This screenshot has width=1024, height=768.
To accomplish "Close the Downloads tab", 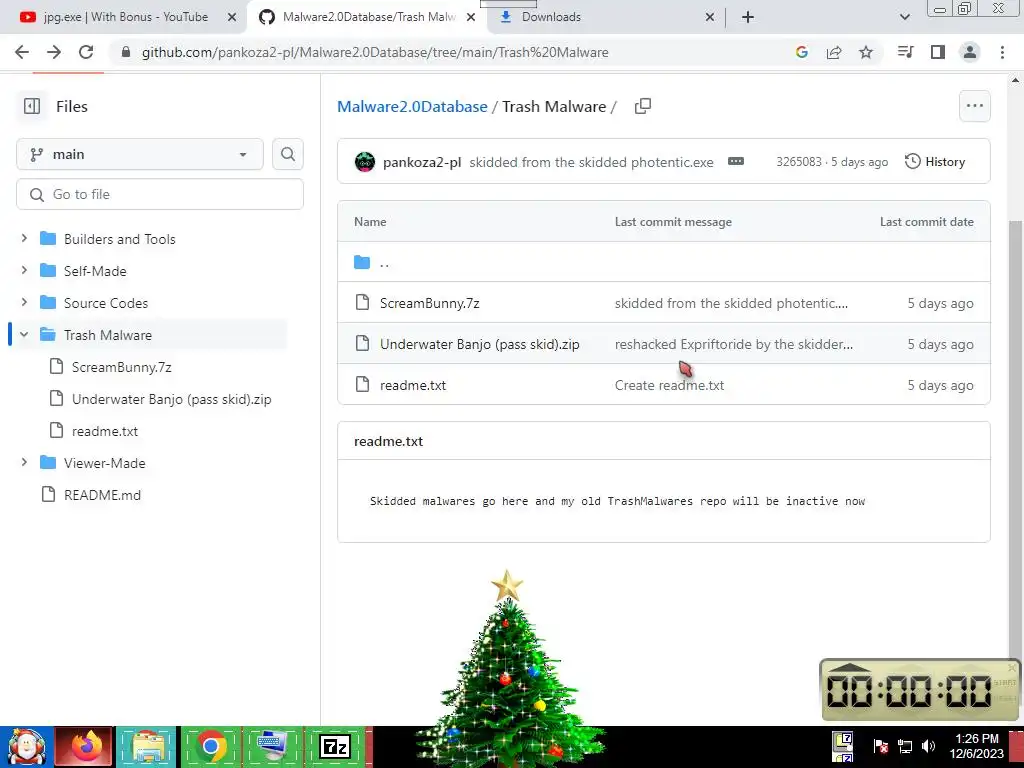I will (710, 17).
